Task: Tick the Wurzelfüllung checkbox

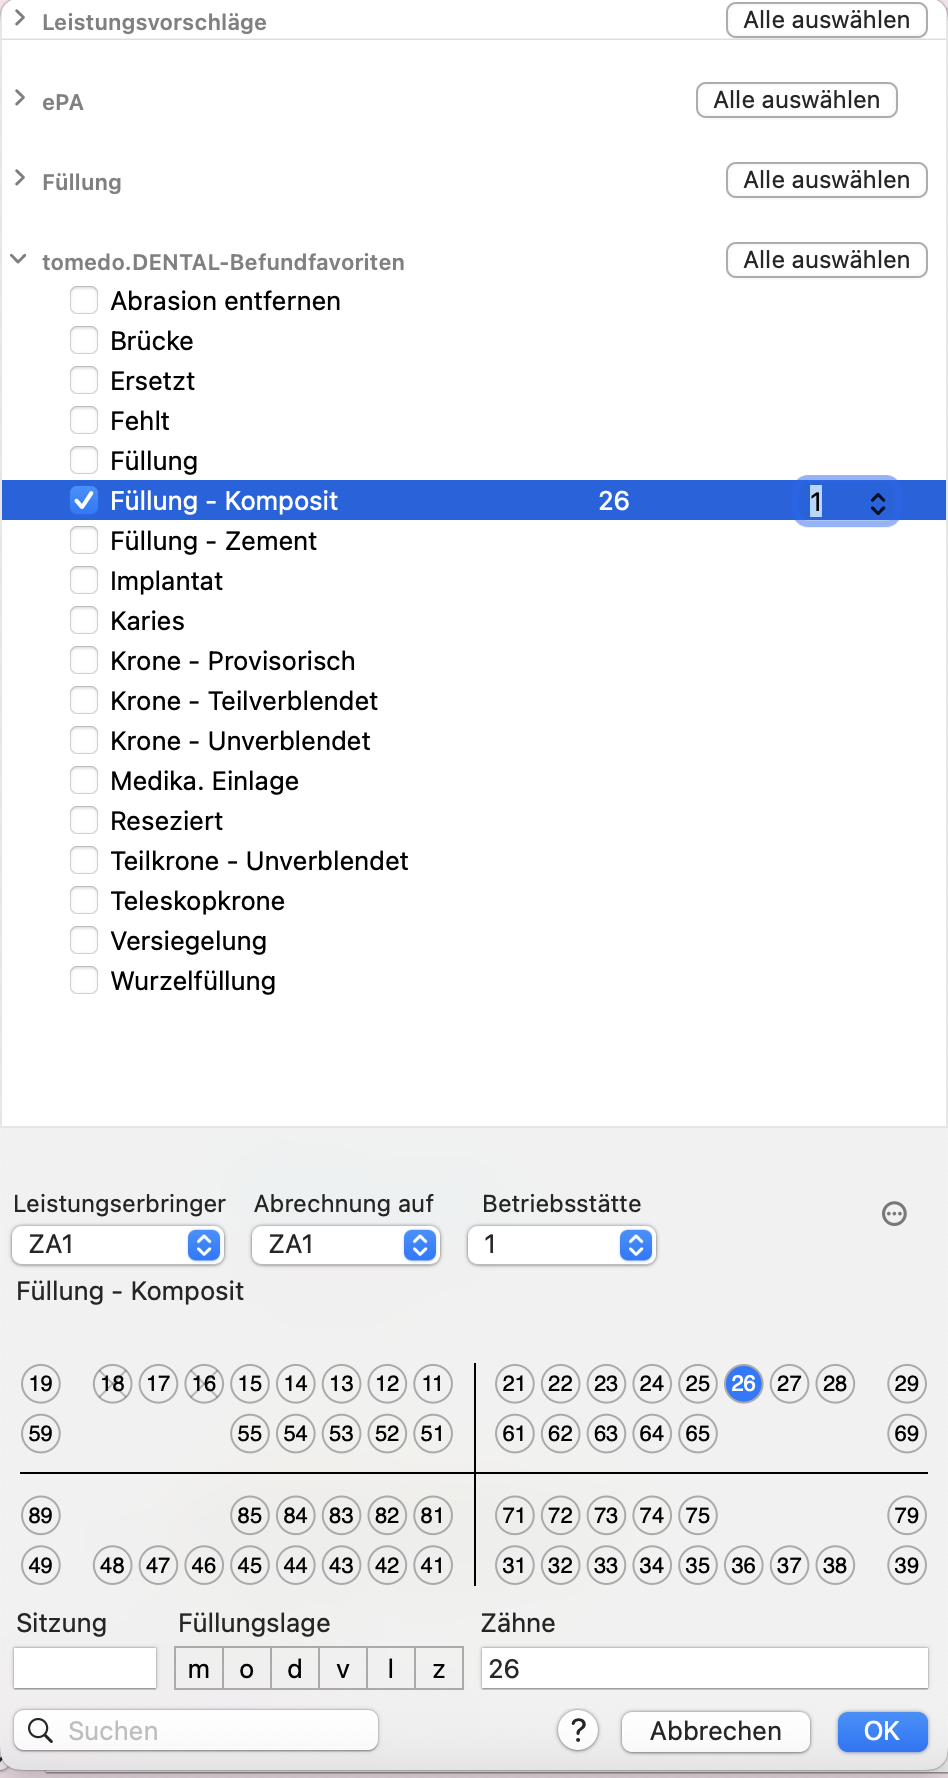Action: click(x=84, y=981)
